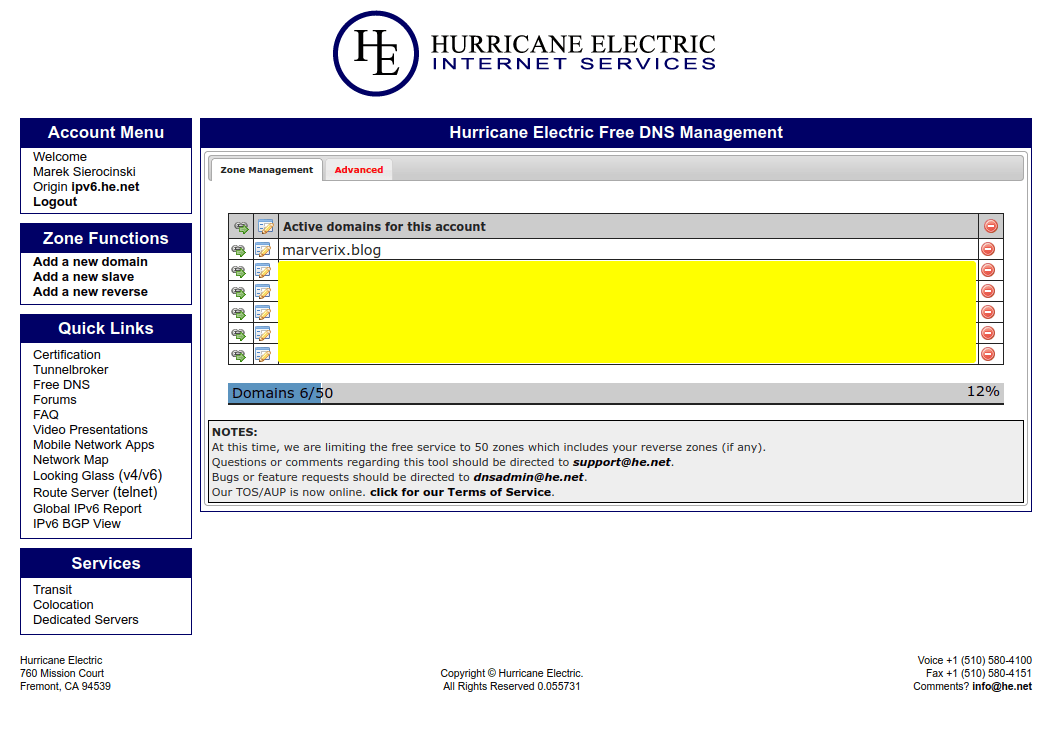Click the Domains 6/50 usage bar

click(x=616, y=393)
